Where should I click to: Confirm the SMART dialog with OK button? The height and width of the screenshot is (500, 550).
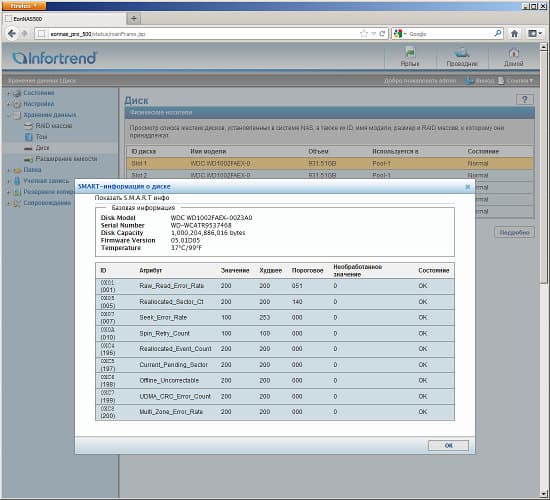448,445
